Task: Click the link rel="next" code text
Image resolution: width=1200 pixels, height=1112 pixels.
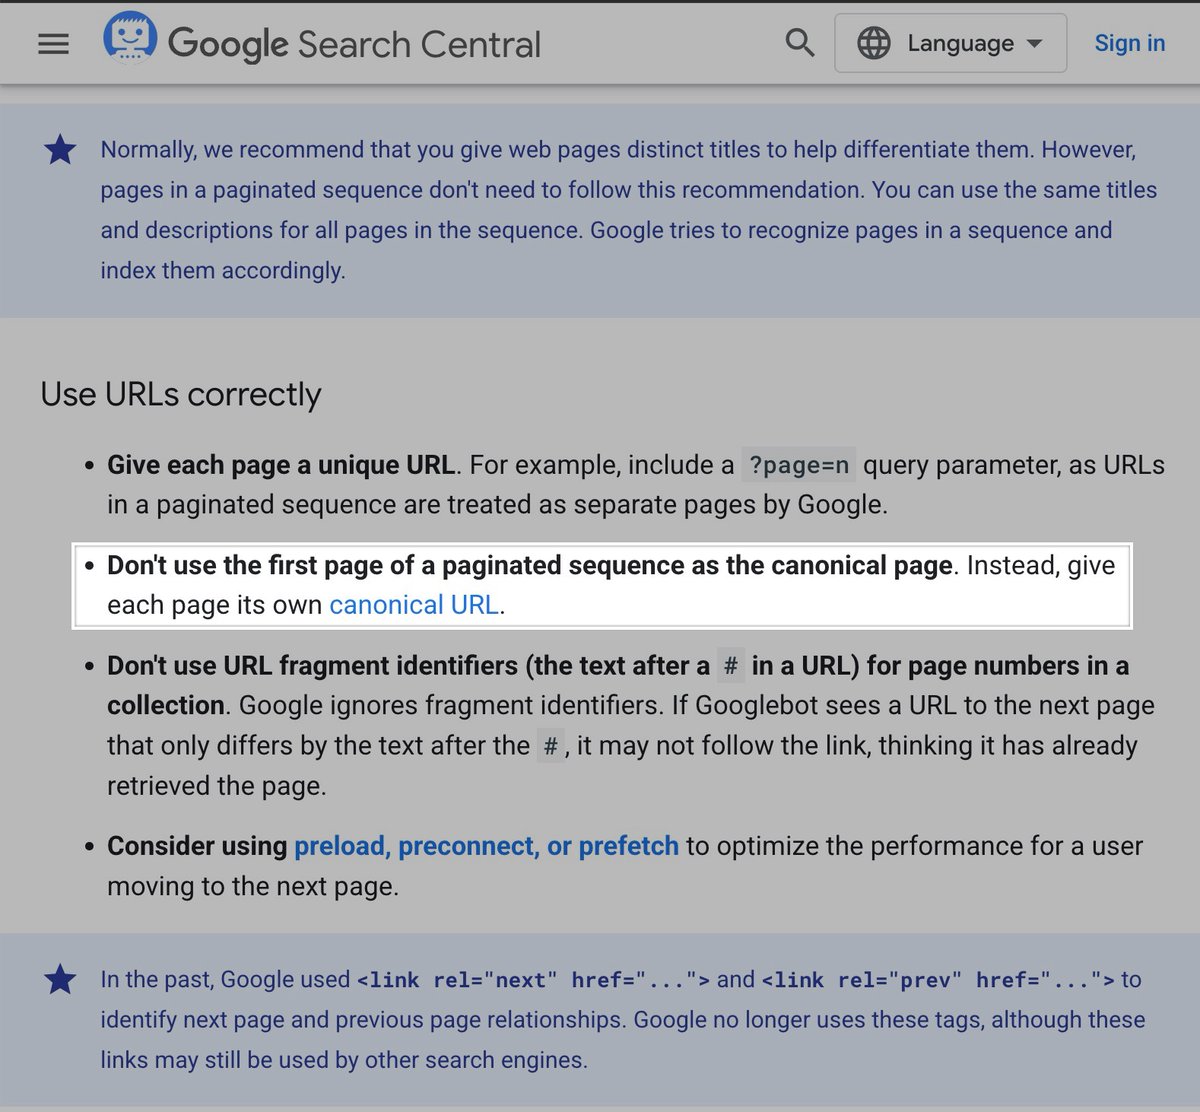Action: 534,980
